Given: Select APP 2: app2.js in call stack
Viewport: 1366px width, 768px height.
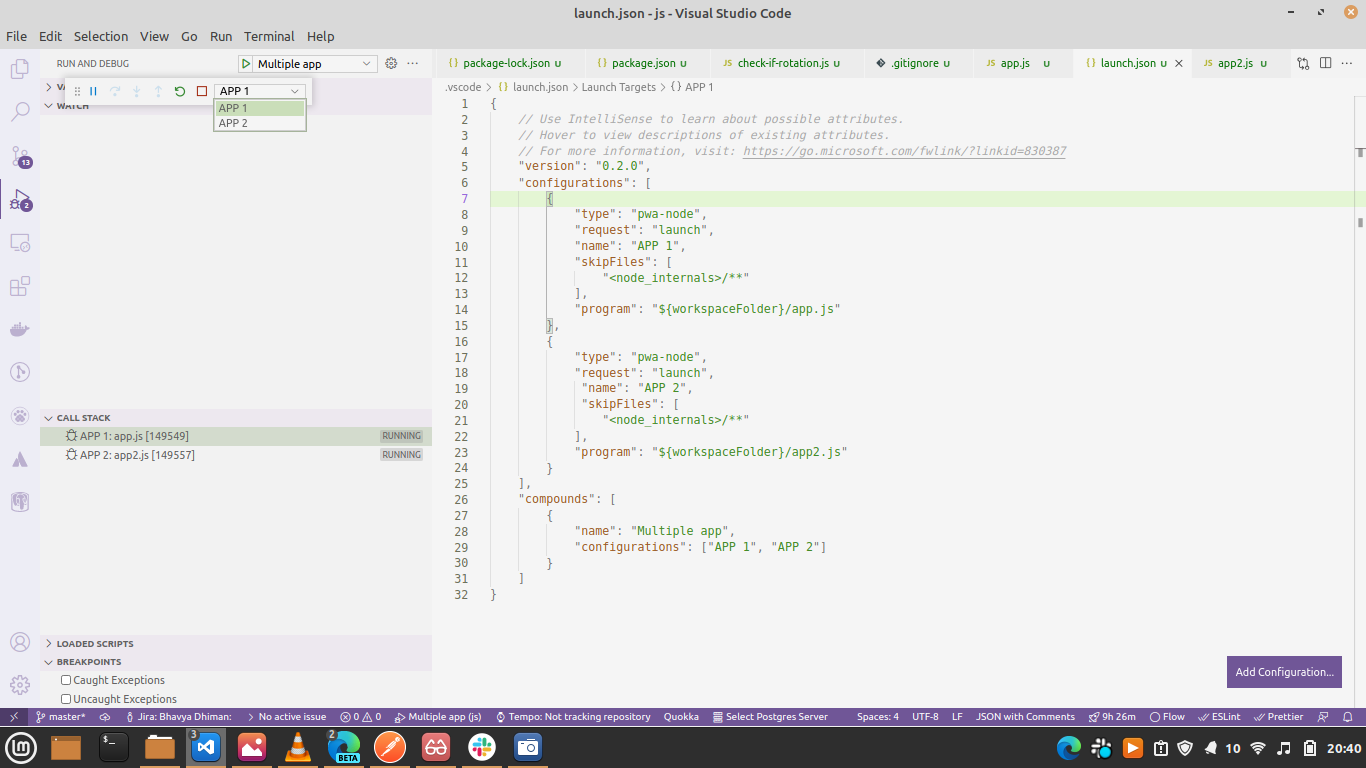Looking at the screenshot, I should point(137,455).
